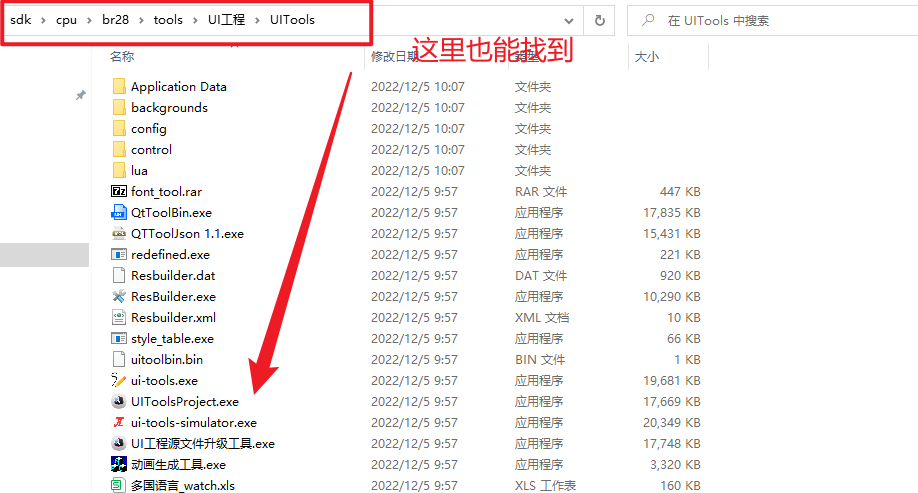Sort files by the 大小 column header
918x493 pixels.
[x=647, y=57]
